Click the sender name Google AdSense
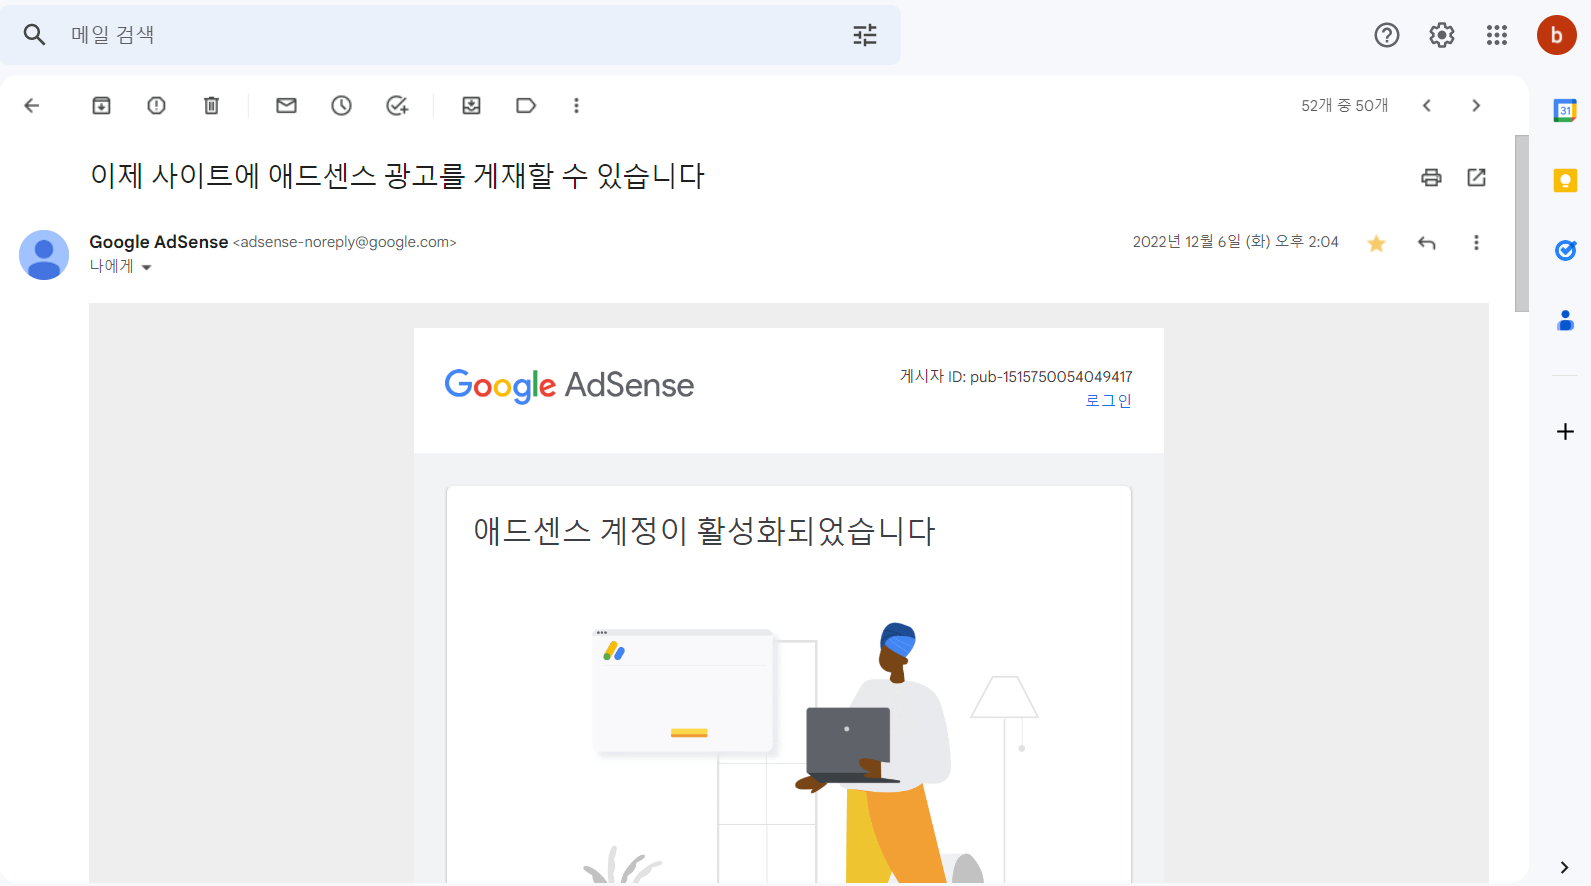The width and height of the screenshot is (1591, 886). point(159,242)
